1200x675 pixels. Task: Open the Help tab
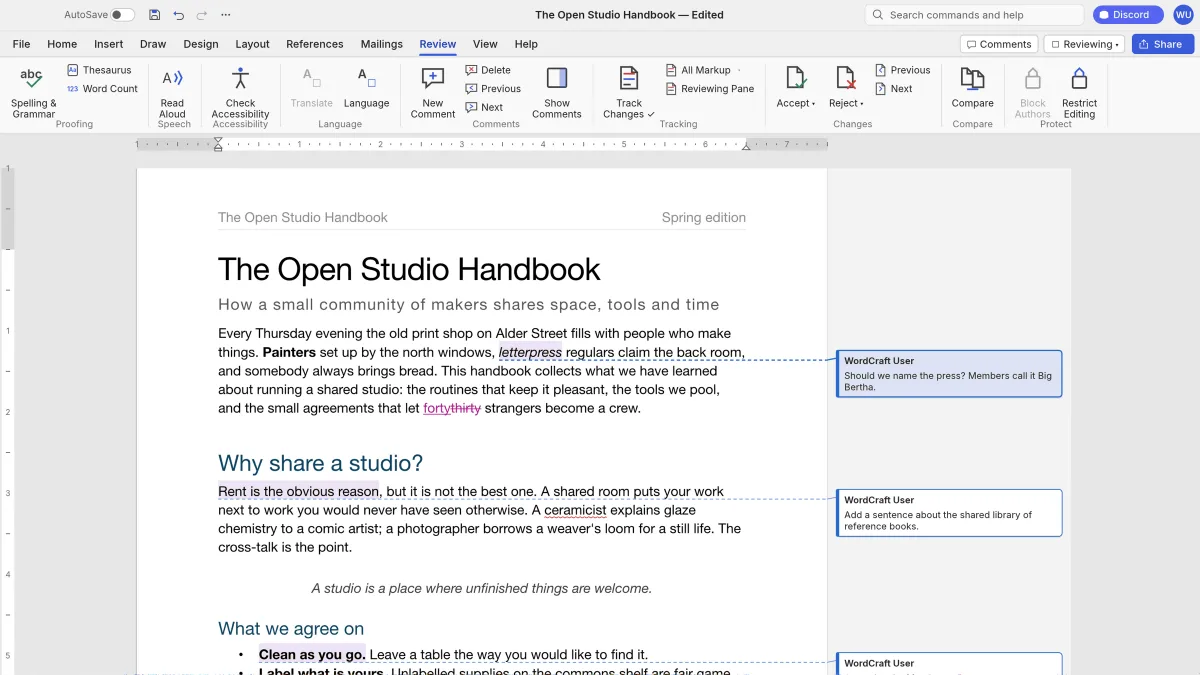point(526,44)
